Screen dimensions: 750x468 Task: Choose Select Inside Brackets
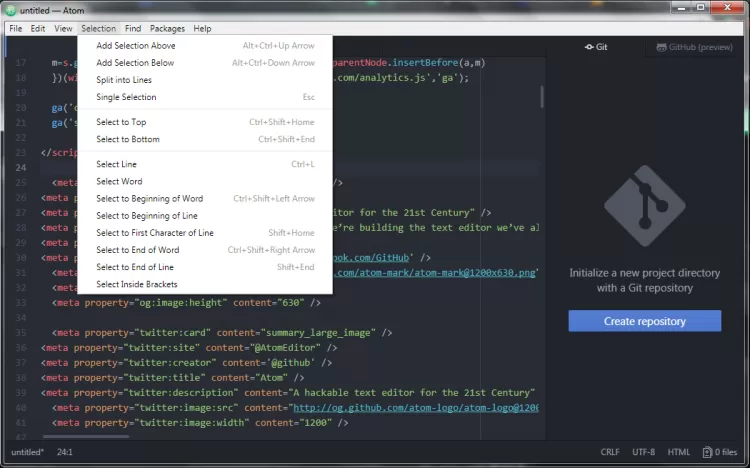(205, 284)
